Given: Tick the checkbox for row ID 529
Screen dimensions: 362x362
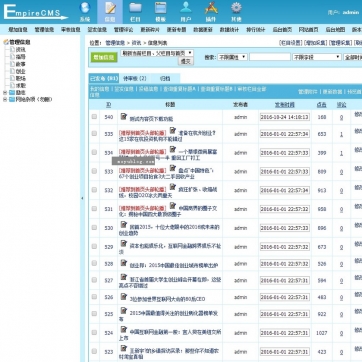Looking at the screenshot, I should pos(94,246).
